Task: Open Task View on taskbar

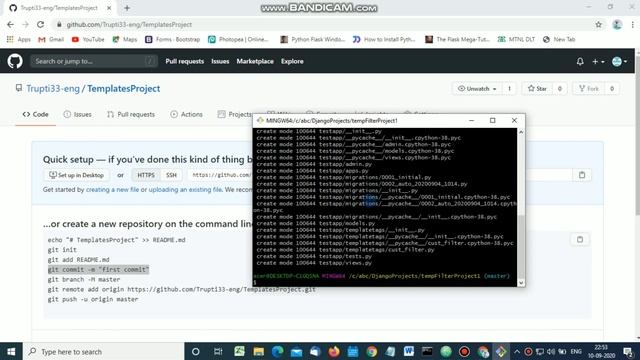Action: click(218, 351)
